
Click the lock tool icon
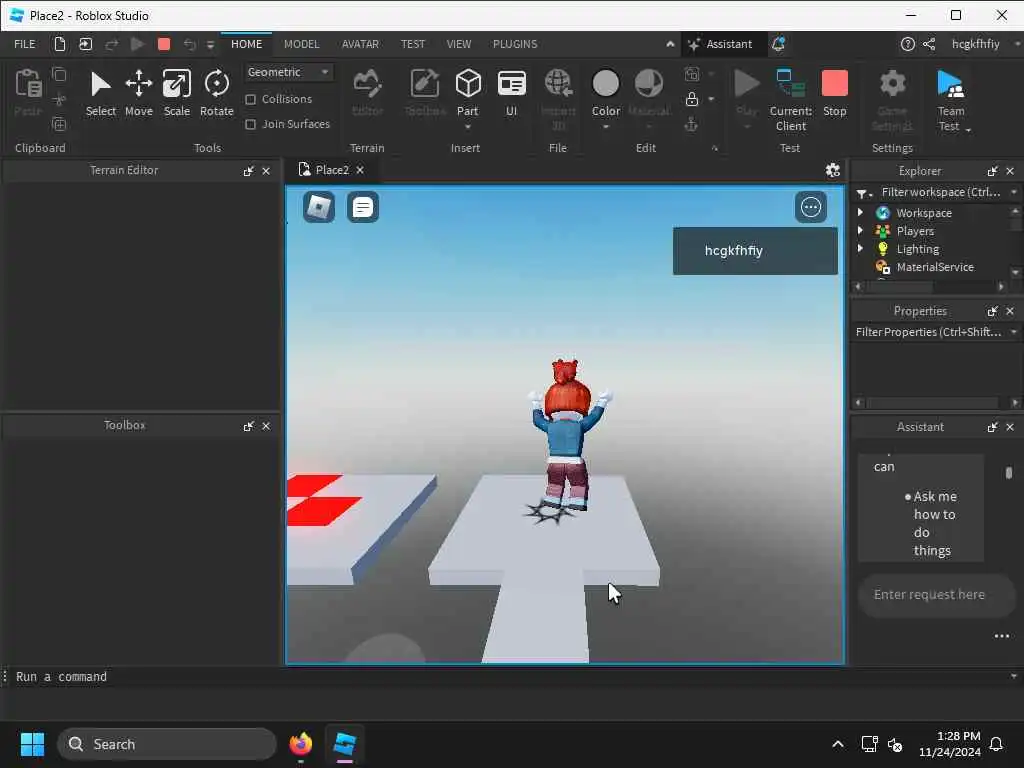click(x=692, y=99)
